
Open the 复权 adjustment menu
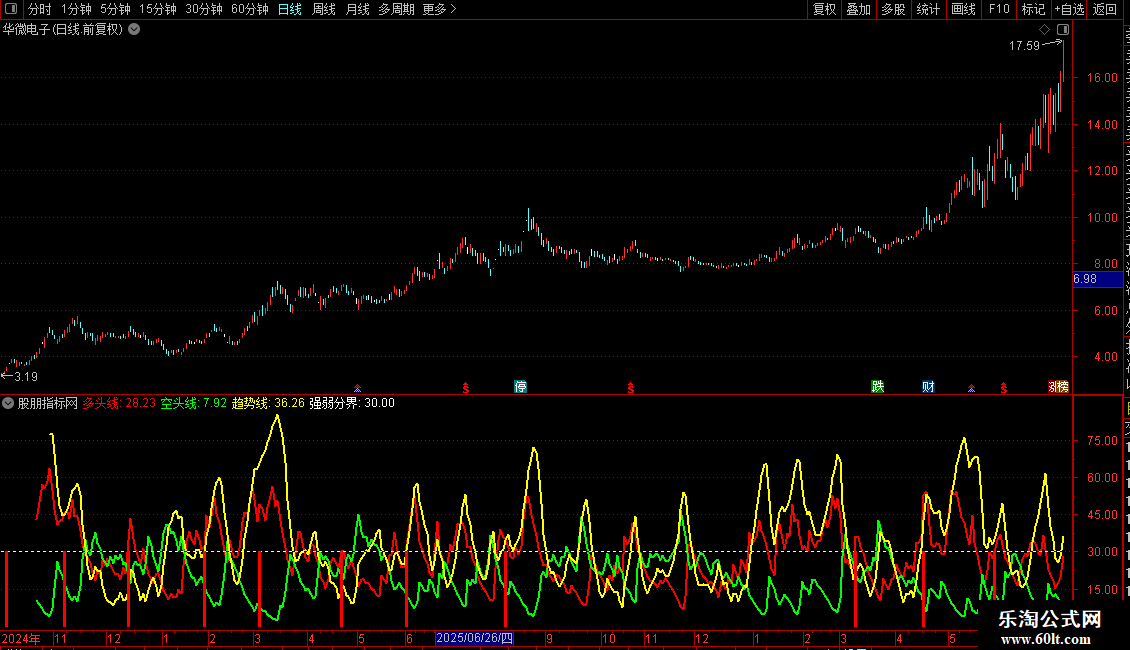pyautogui.click(x=824, y=9)
